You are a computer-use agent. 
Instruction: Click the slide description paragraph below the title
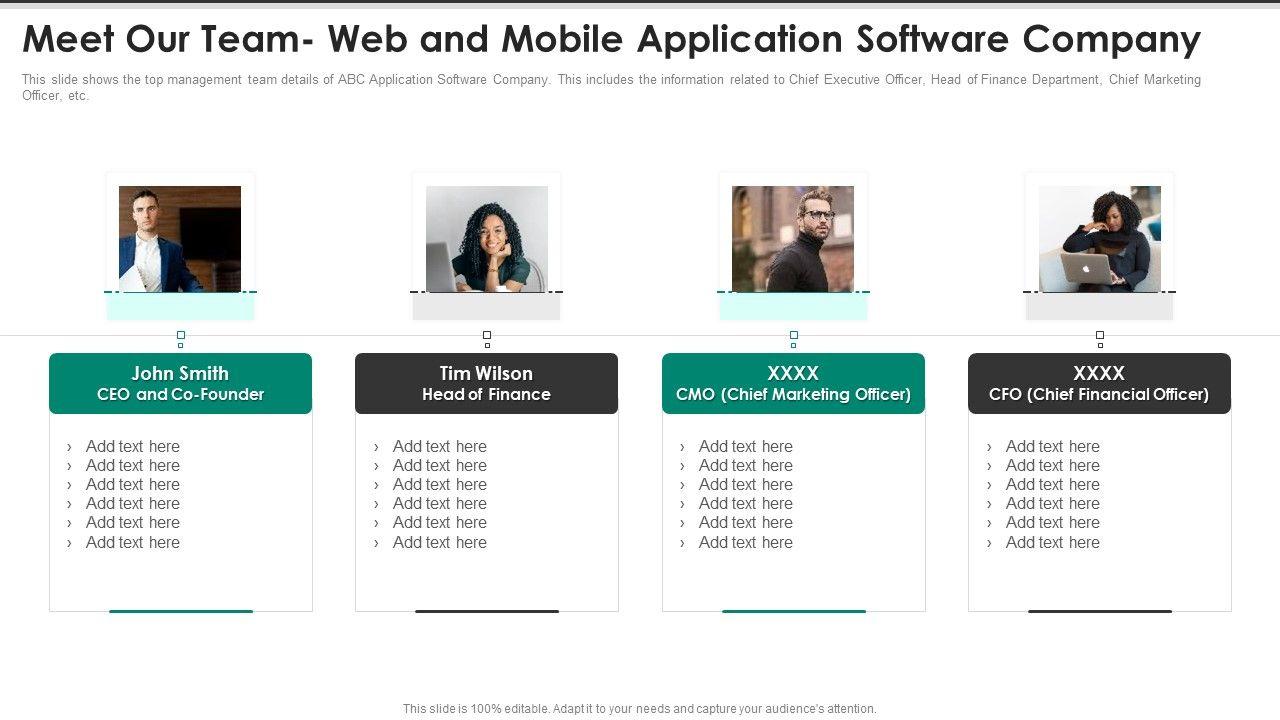coord(611,87)
